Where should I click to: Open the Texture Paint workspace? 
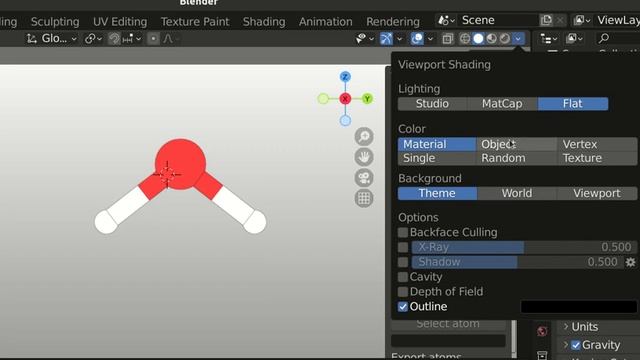point(195,22)
